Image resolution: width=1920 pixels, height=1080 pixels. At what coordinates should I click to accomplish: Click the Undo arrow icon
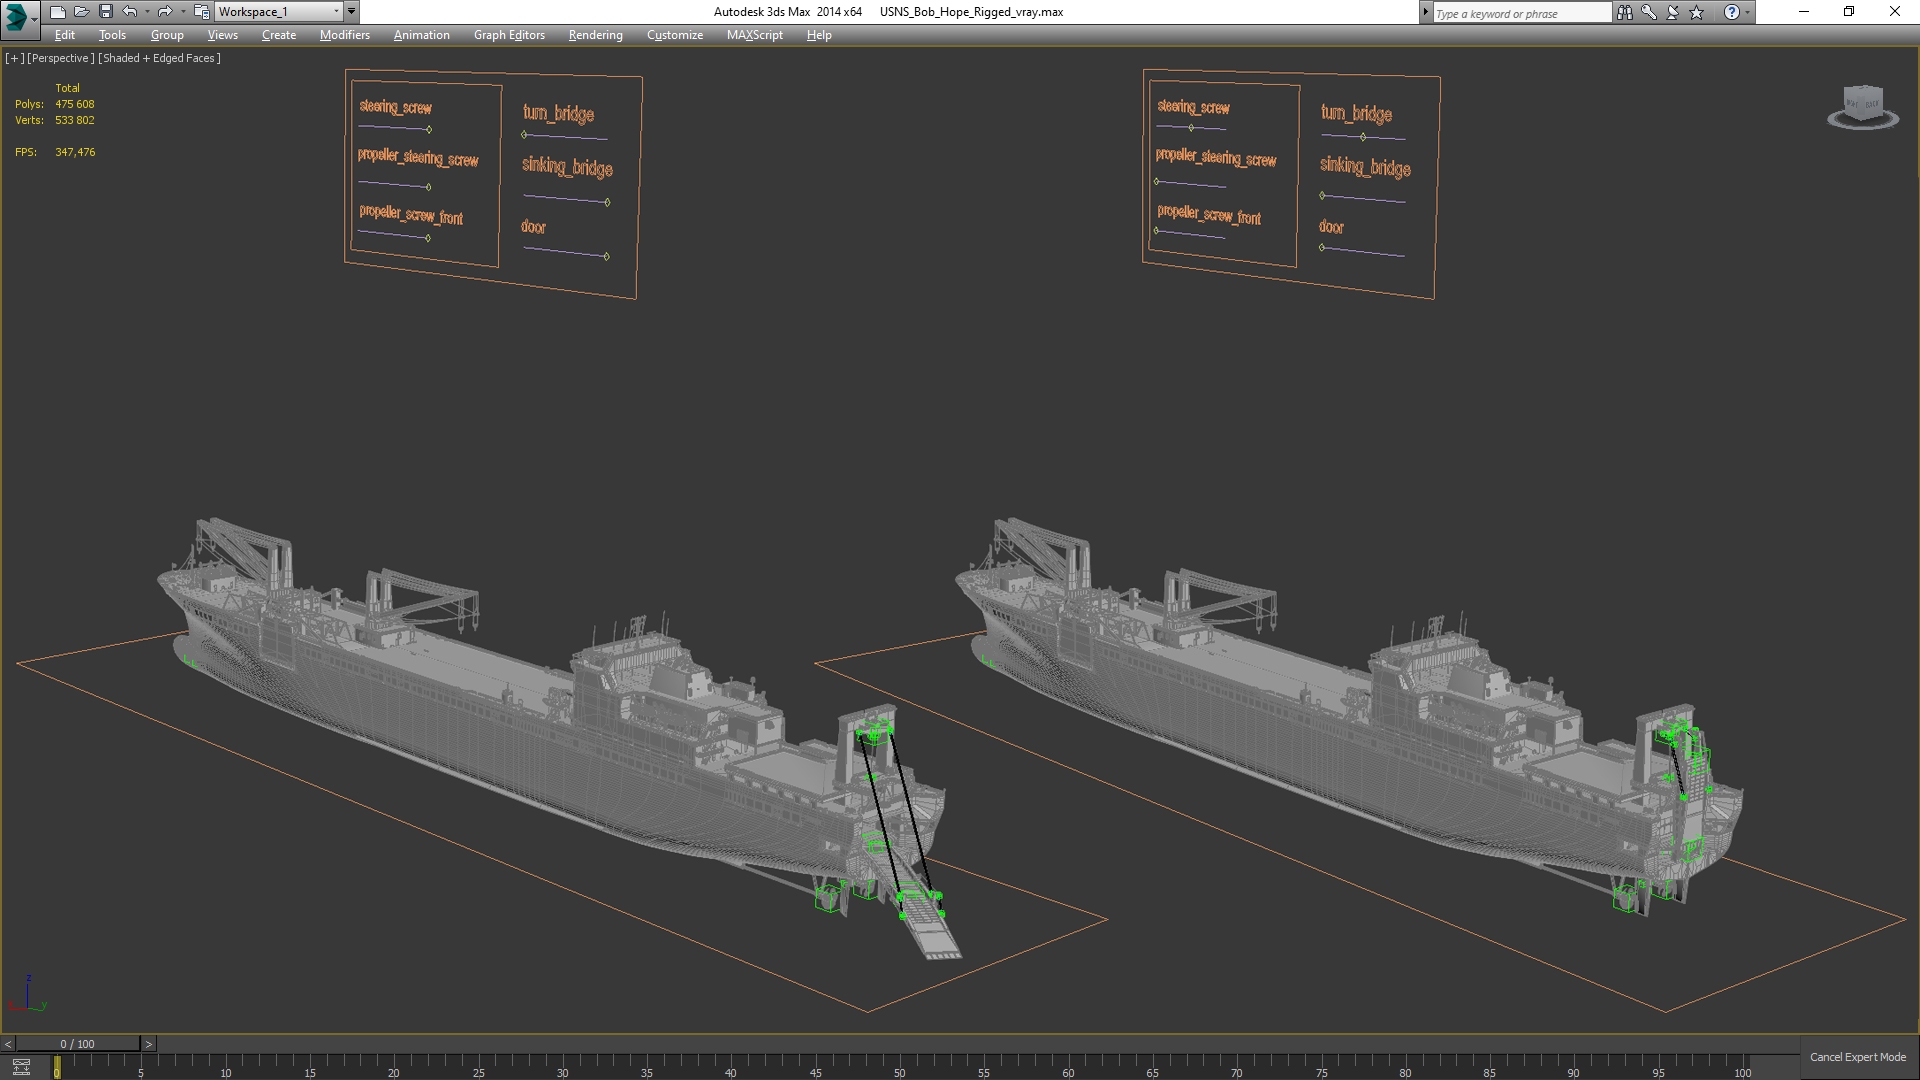pos(130,12)
